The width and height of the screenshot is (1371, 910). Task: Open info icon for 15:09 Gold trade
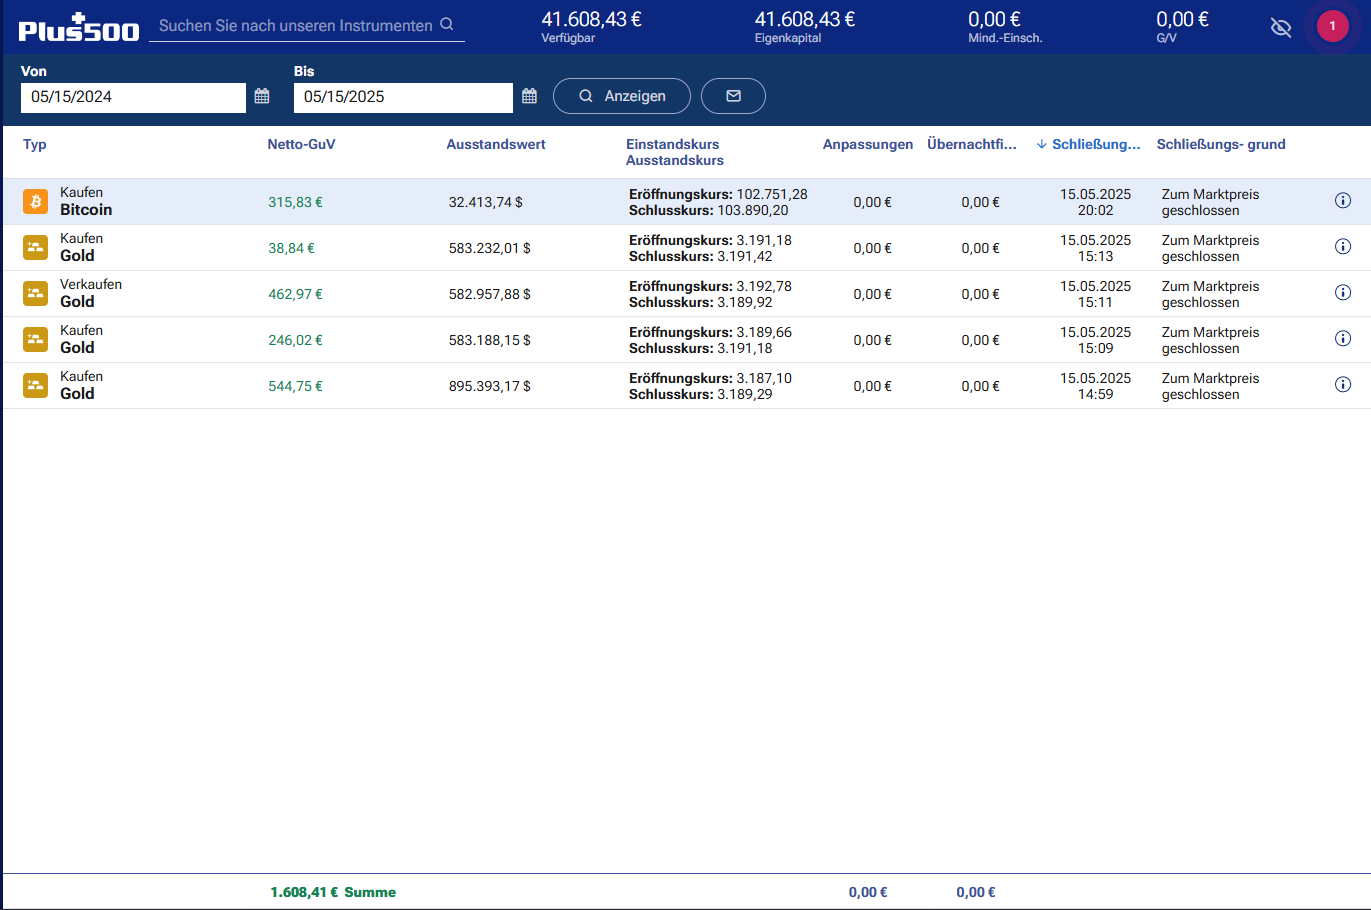[x=1343, y=339]
